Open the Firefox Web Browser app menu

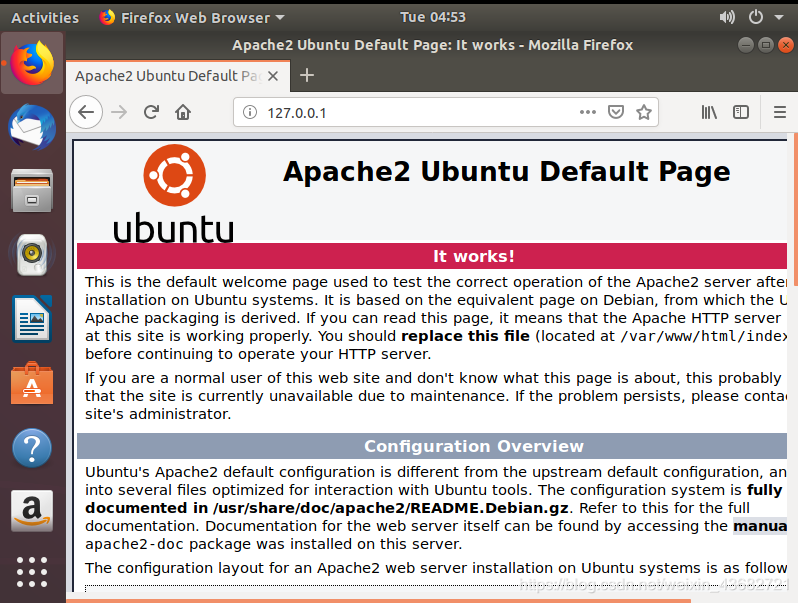click(x=192, y=18)
